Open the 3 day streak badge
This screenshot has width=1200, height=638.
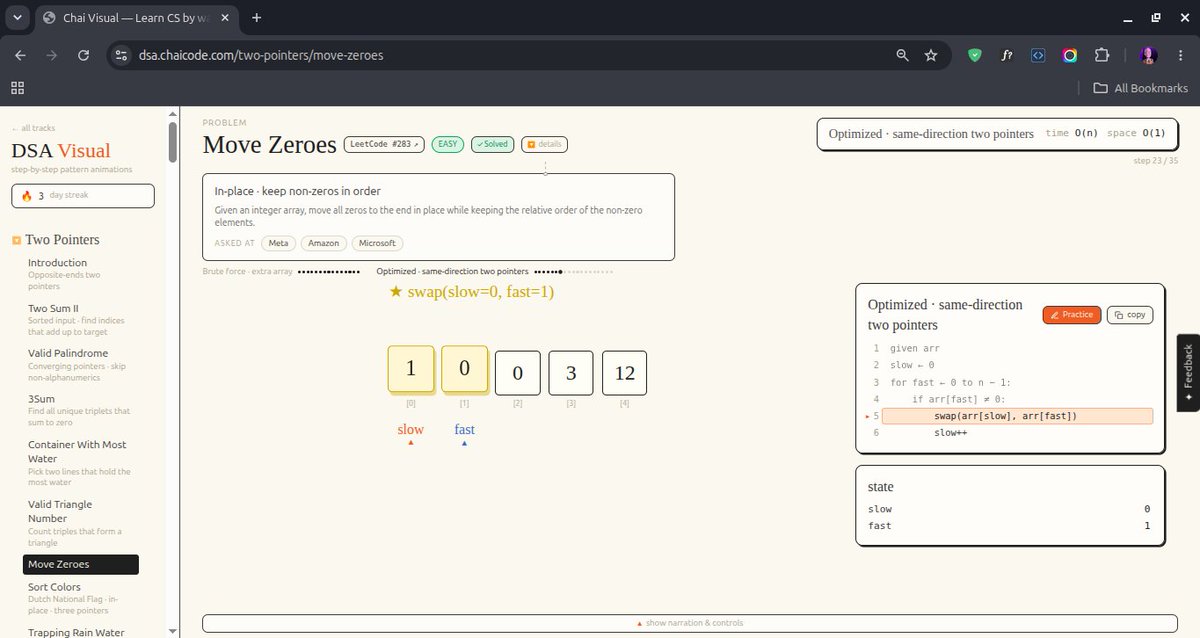(x=83, y=195)
